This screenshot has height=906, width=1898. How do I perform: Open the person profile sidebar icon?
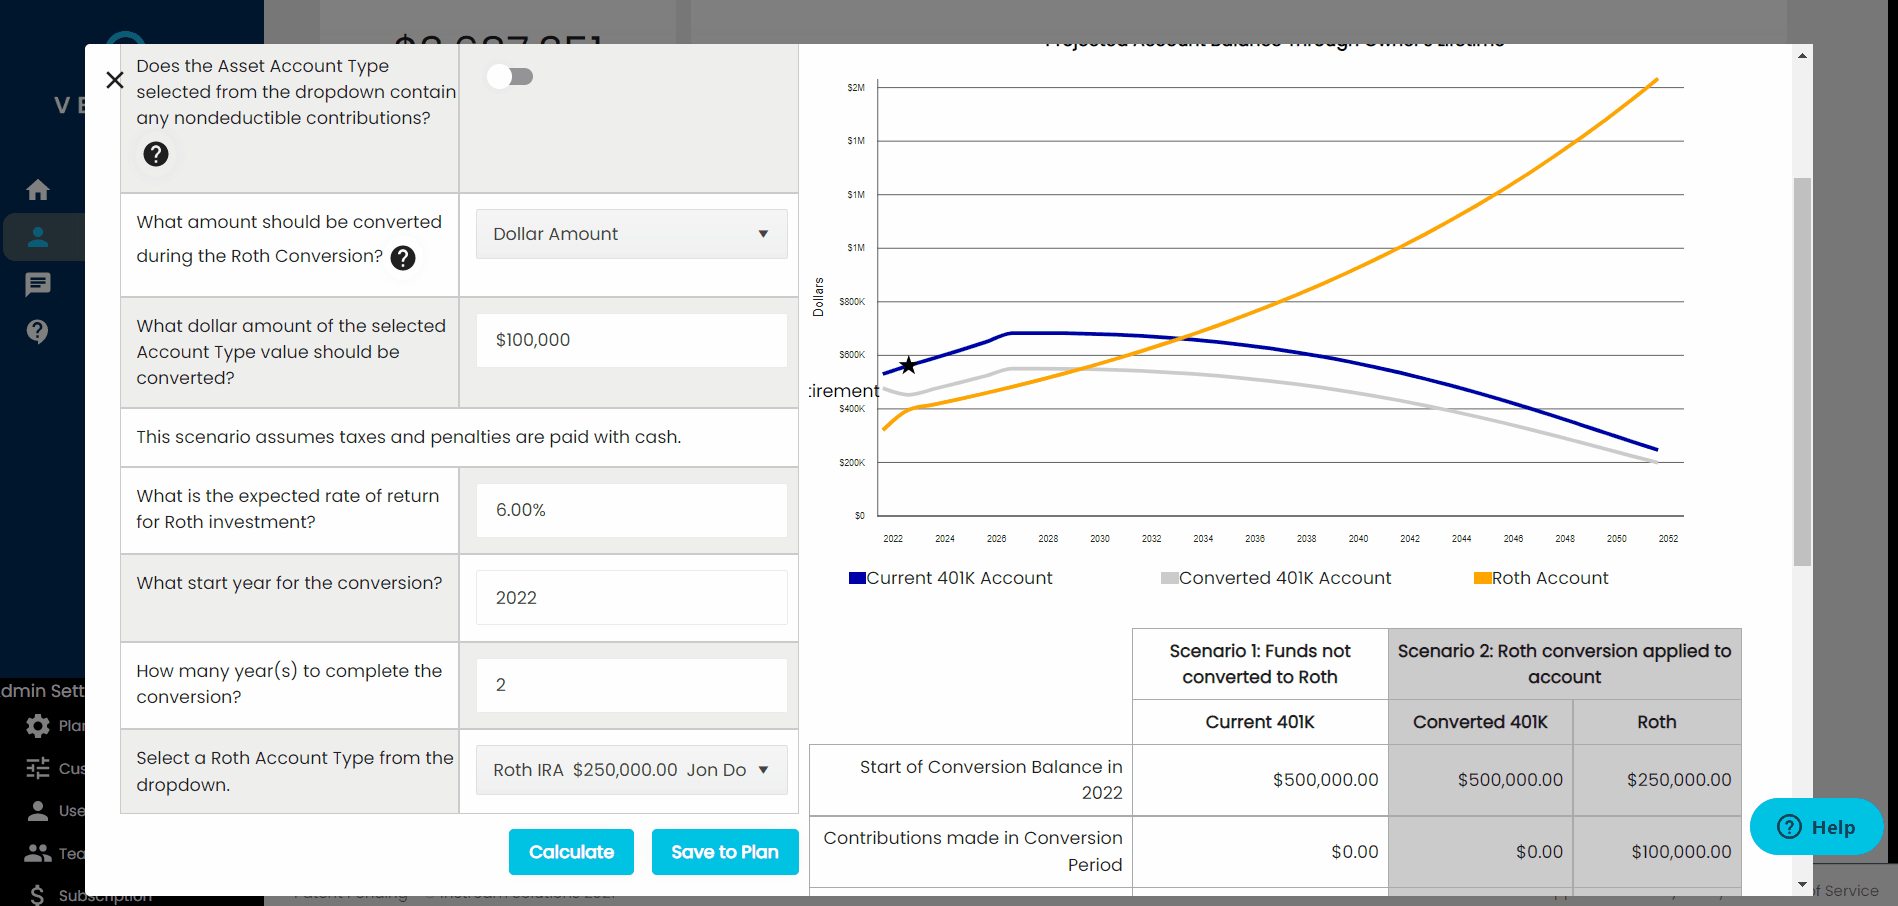tap(38, 237)
